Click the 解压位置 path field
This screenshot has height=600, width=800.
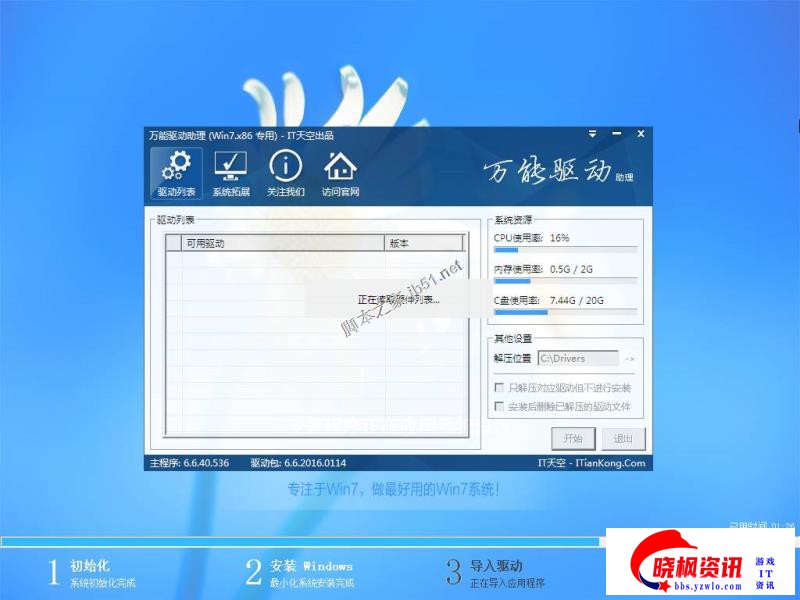coord(577,358)
